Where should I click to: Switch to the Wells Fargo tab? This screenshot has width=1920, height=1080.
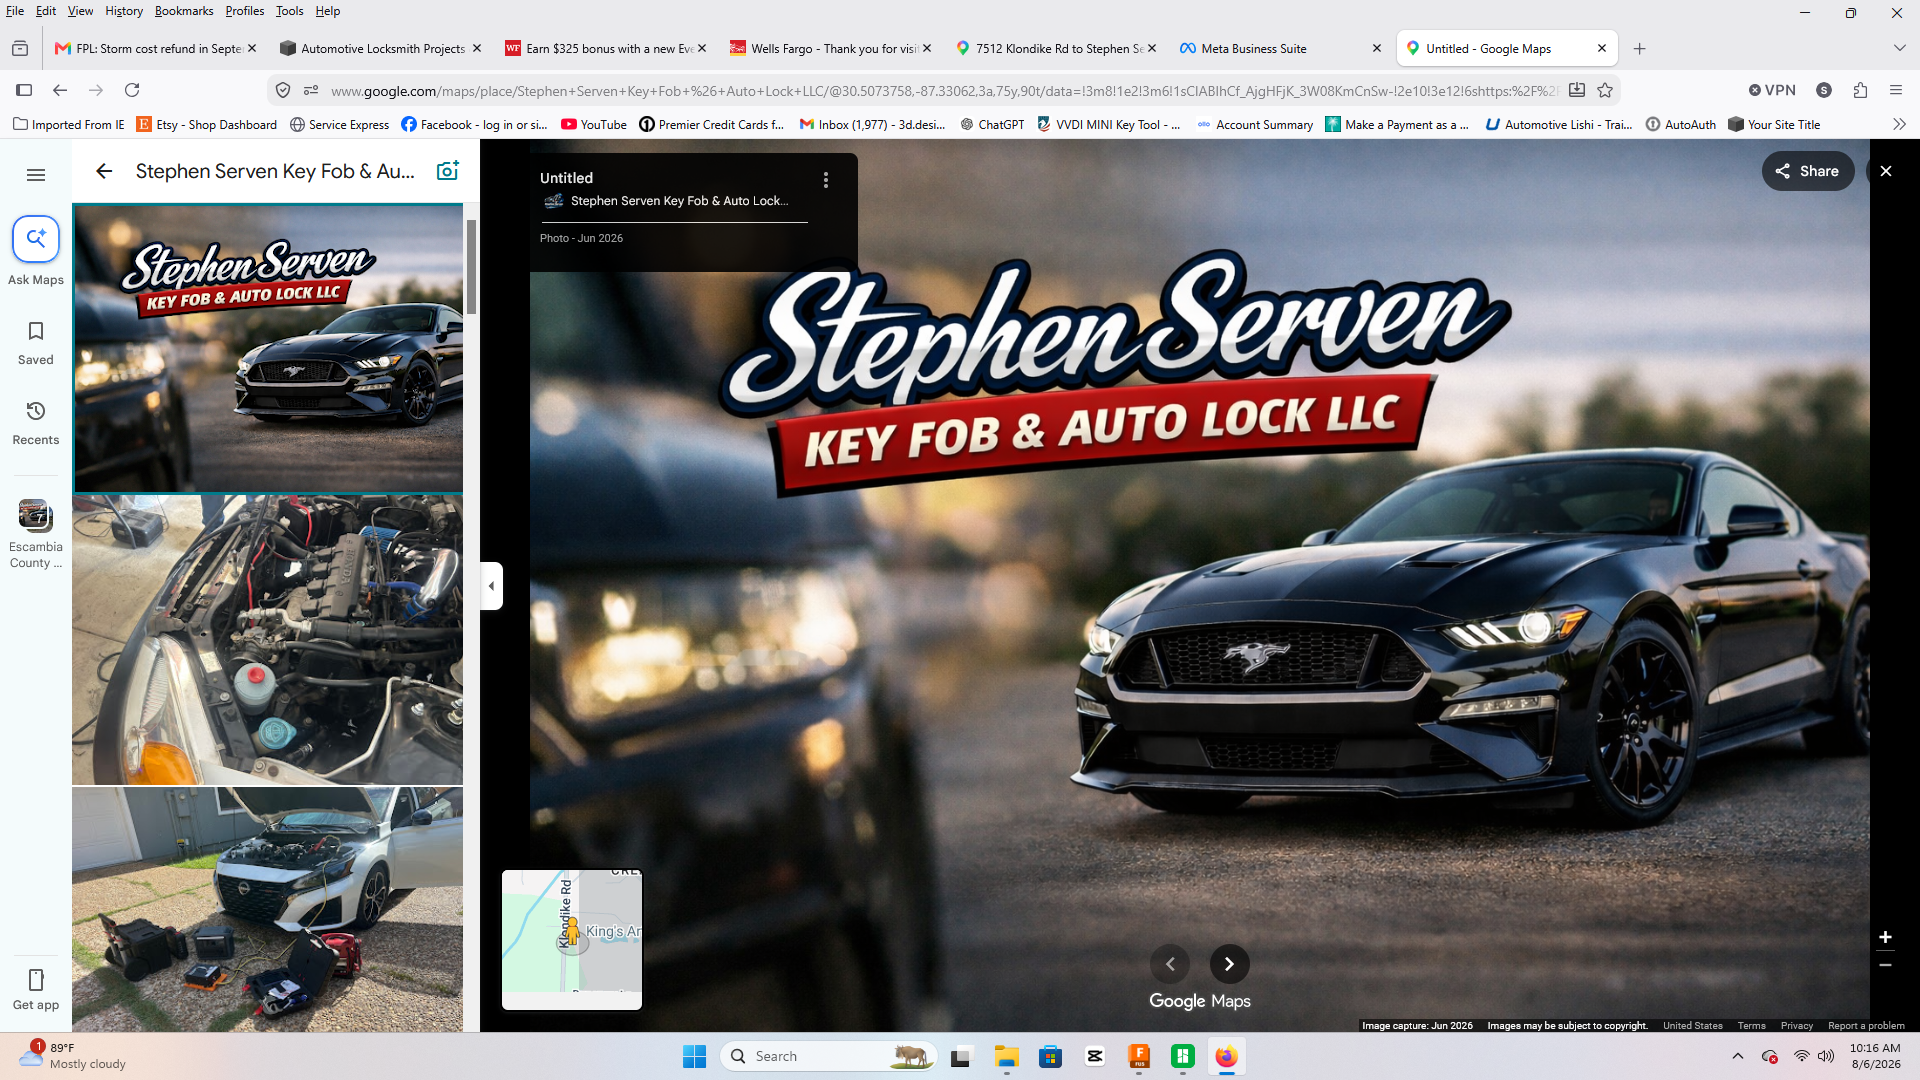(x=831, y=48)
